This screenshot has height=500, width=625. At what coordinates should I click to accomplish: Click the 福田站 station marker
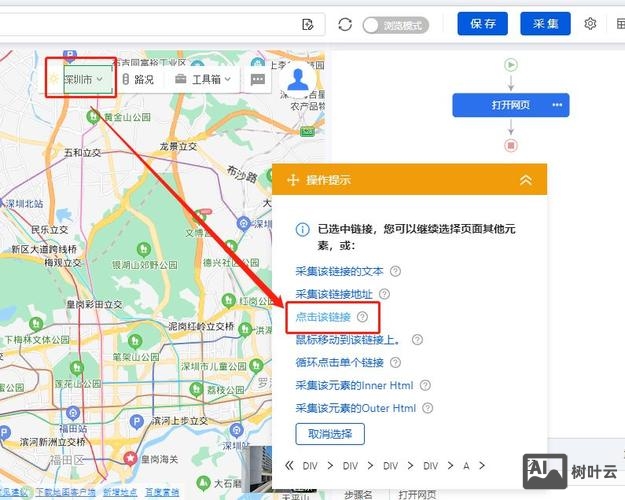[73, 413]
